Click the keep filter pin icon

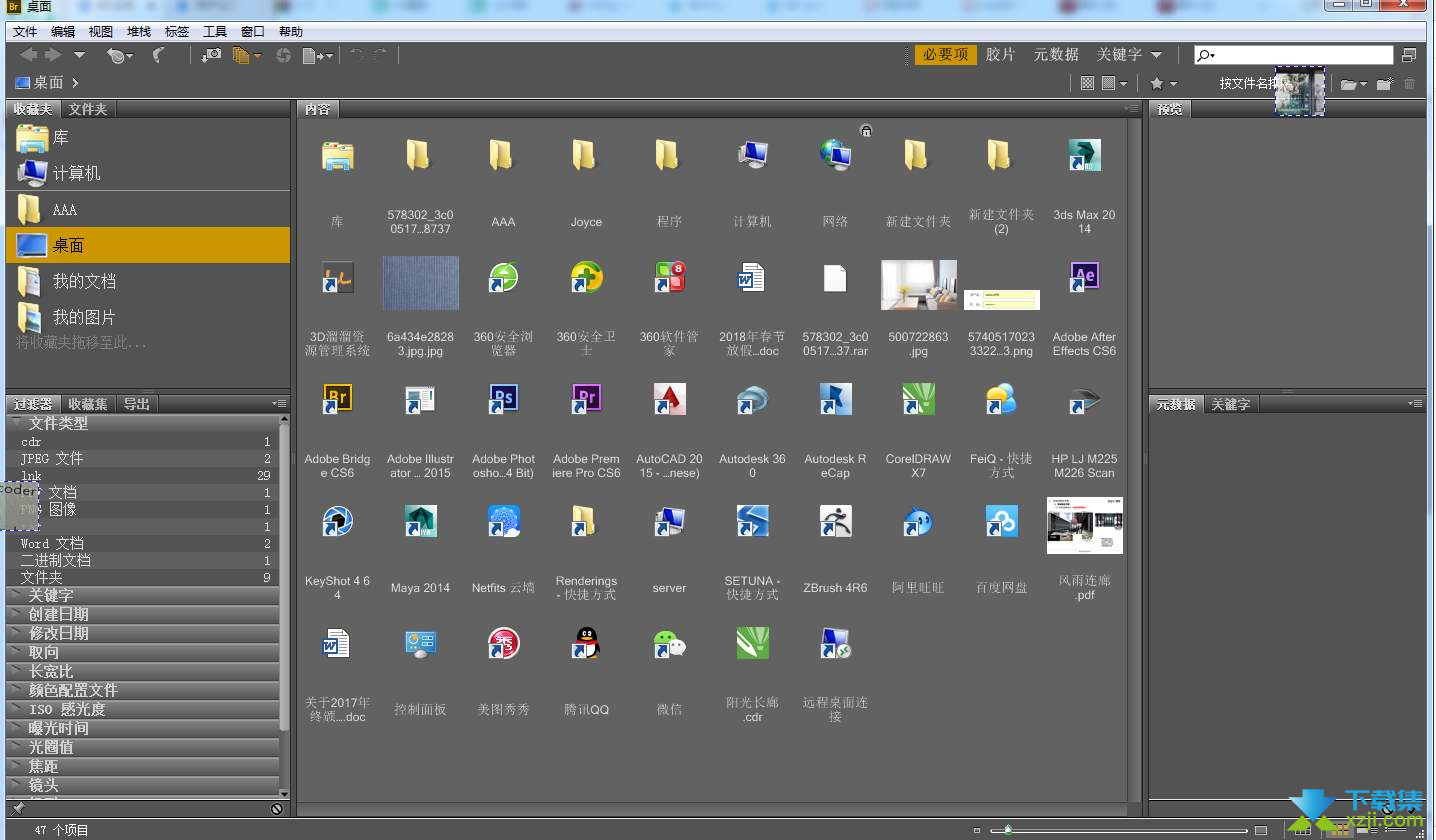(18, 808)
